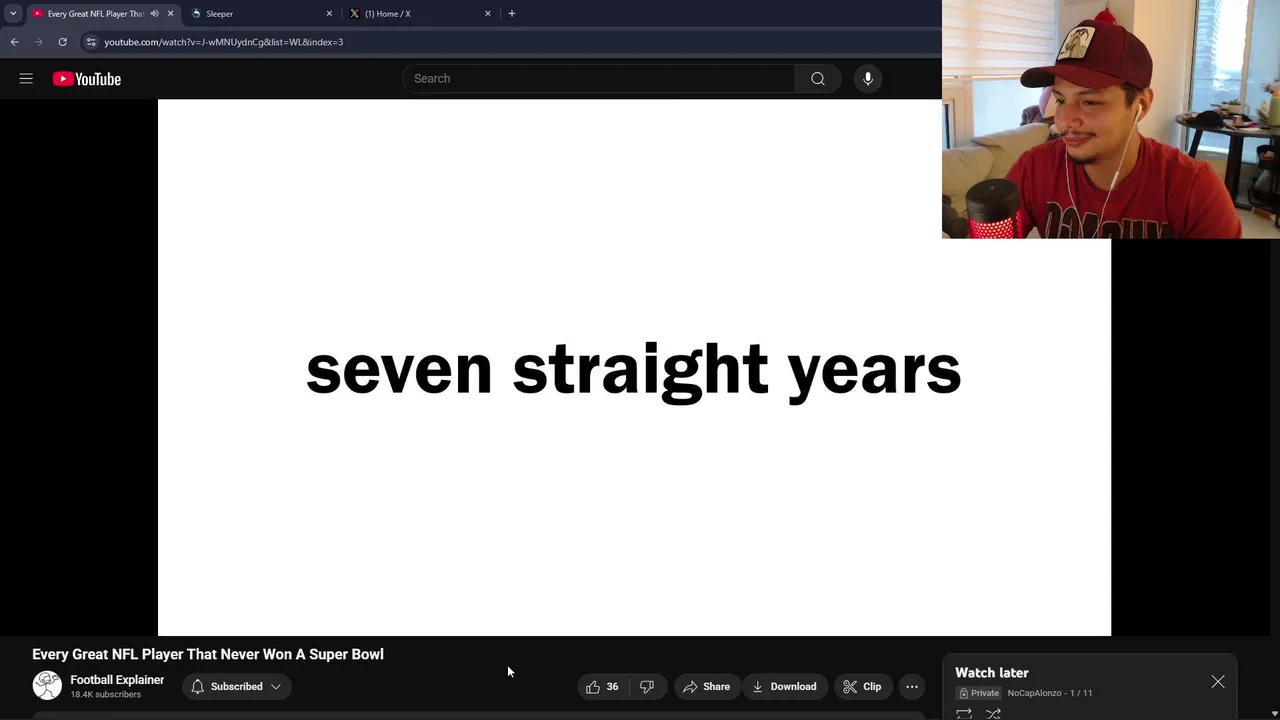Download the video
1280x720 pixels.
784,687
